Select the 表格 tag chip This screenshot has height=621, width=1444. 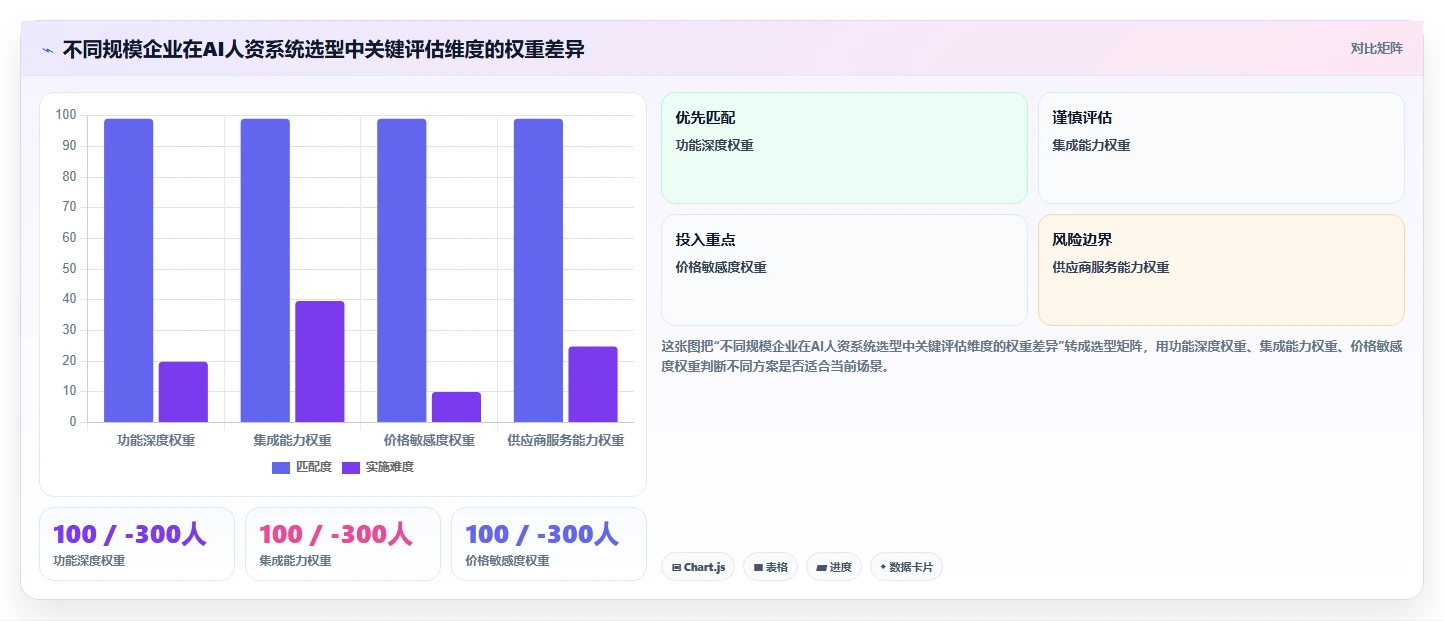770,567
